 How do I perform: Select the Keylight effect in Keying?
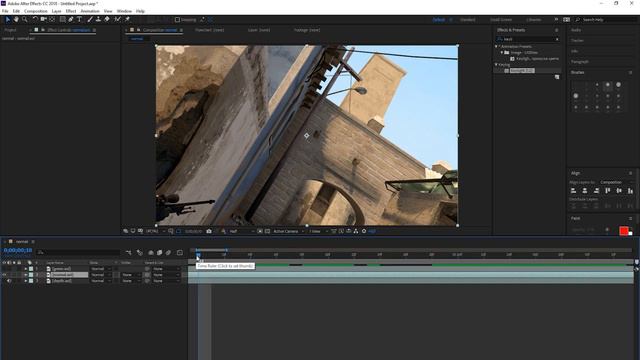pos(522,71)
